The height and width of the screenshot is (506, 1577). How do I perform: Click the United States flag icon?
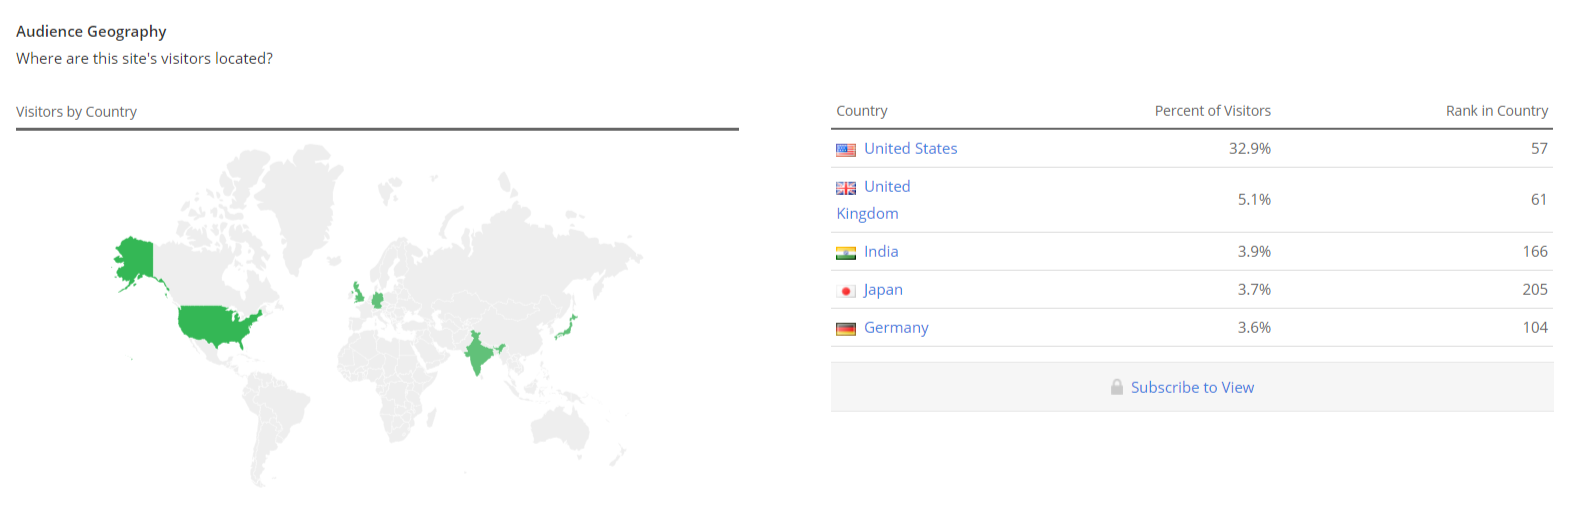[x=846, y=150]
